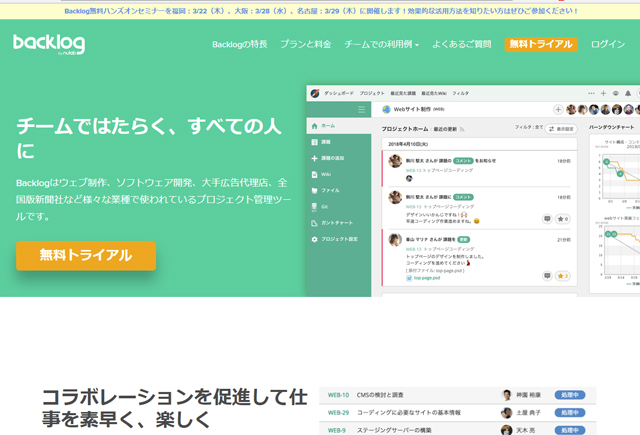Click the globe icon beside Webサイト制作
Image resolution: width=640 pixels, height=435 pixels.
pos(386,109)
